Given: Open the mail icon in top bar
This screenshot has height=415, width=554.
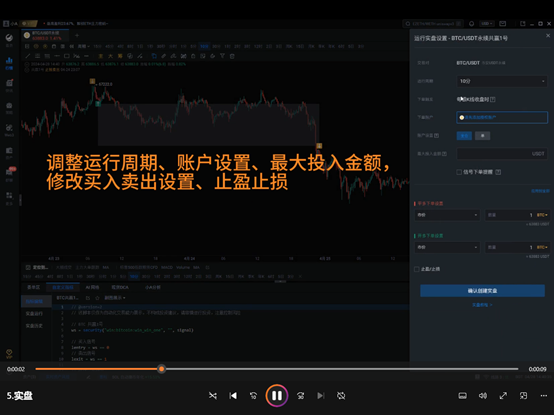Looking at the screenshot, I should tap(502, 24).
